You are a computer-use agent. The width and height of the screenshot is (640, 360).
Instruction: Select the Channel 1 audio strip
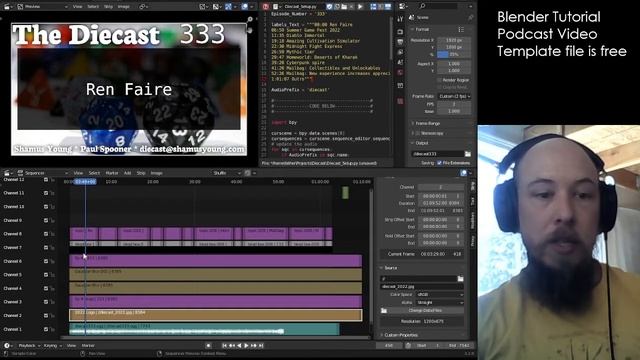click(204, 329)
